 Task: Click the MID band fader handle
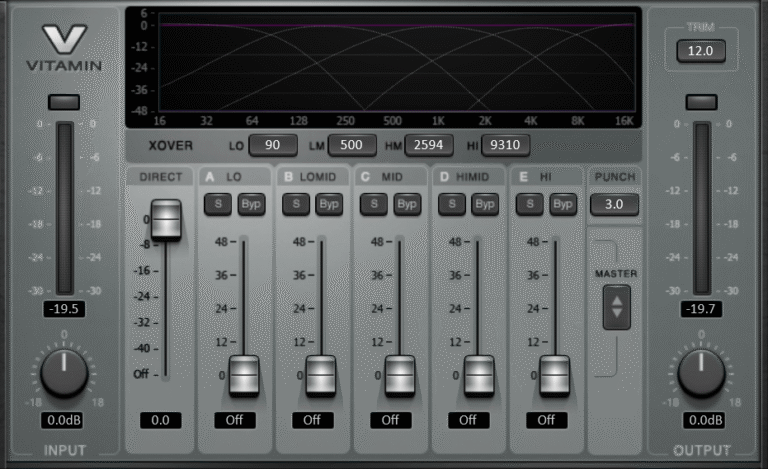pos(399,375)
